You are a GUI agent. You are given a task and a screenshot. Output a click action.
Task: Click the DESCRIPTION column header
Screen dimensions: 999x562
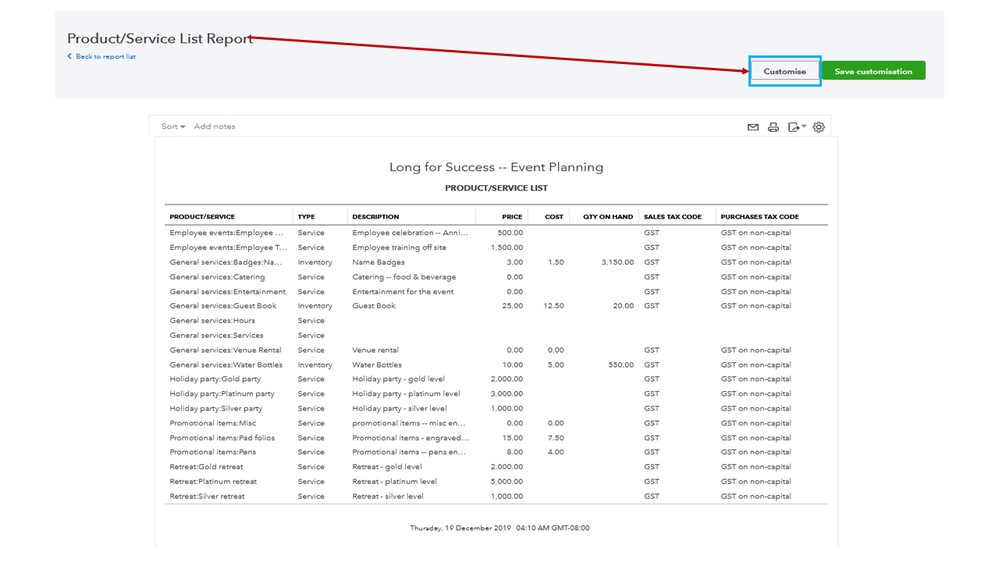tap(375, 217)
